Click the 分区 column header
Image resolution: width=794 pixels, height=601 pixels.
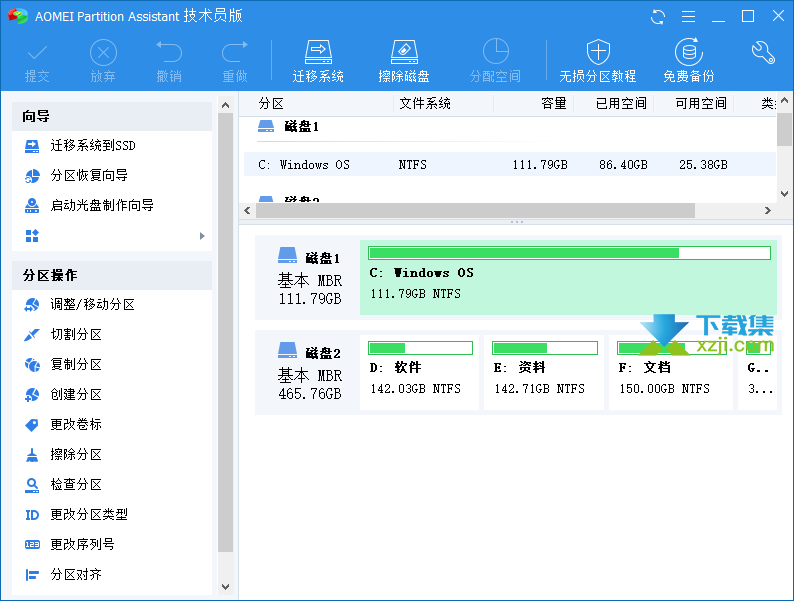[x=271, y=104]
